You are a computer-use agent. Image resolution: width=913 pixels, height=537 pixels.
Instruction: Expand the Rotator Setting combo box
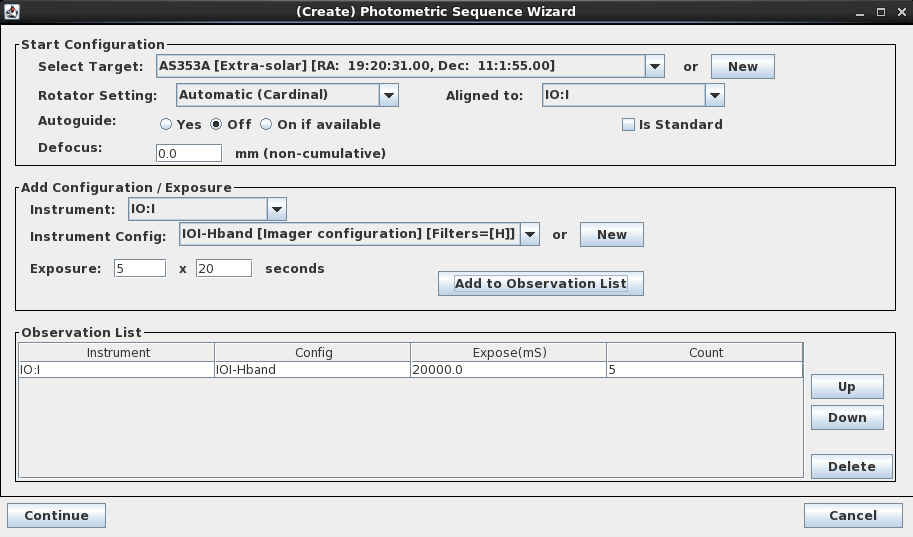tap(388, 95)
